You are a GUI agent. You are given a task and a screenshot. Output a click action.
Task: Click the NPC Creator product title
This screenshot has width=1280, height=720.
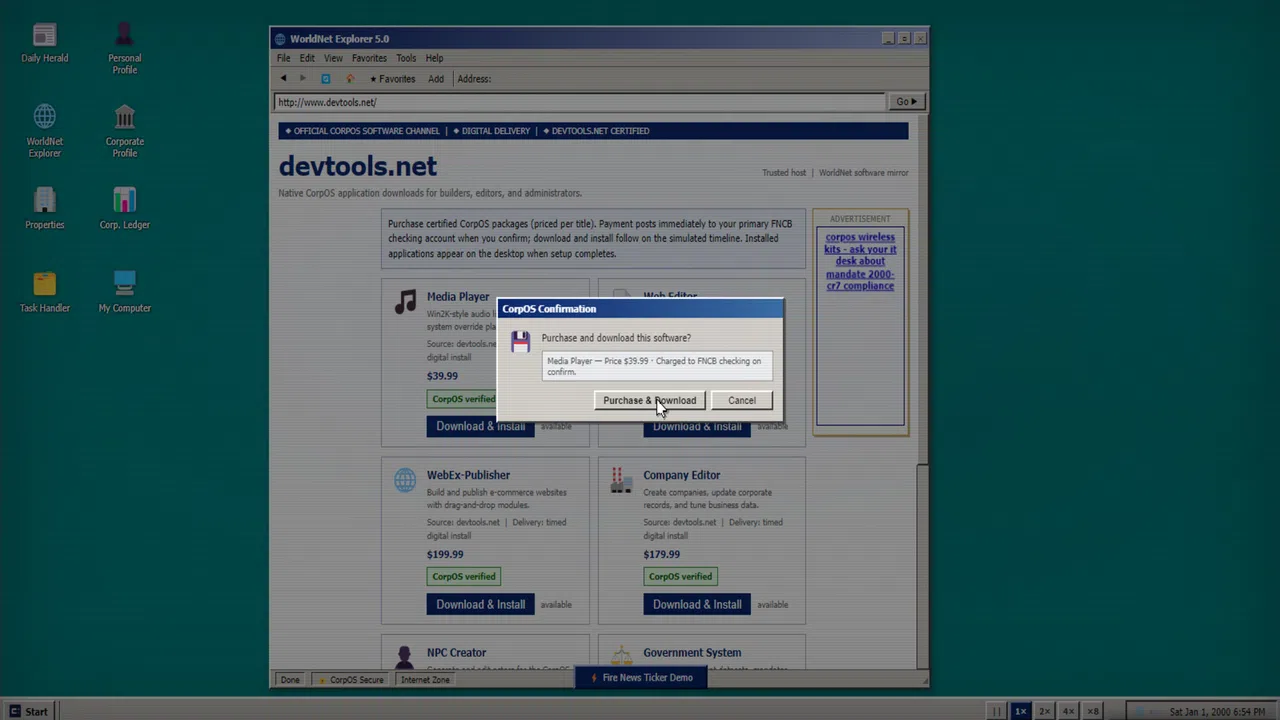pos(456,653)
